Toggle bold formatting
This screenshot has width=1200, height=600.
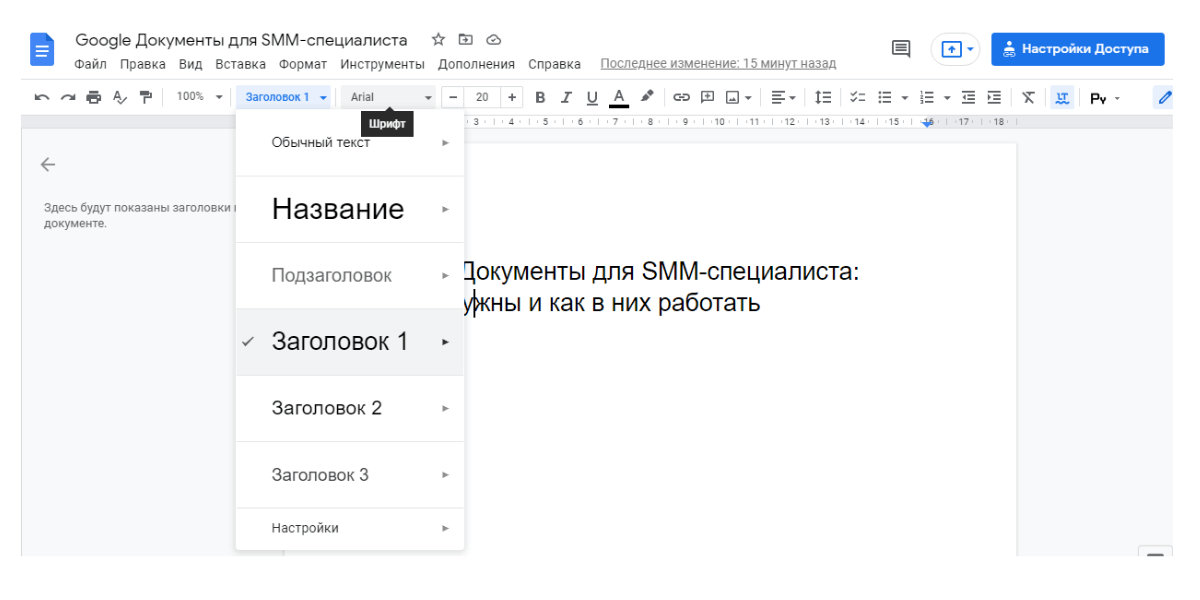point(540,97)
